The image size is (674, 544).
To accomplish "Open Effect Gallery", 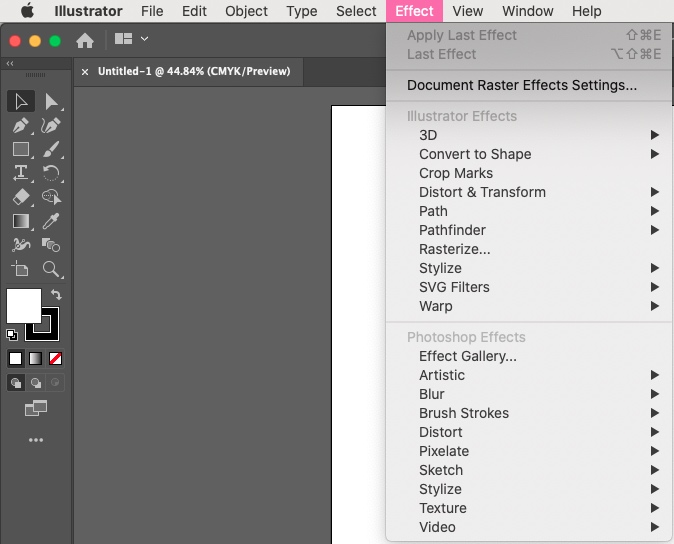I will coord(529,356).
